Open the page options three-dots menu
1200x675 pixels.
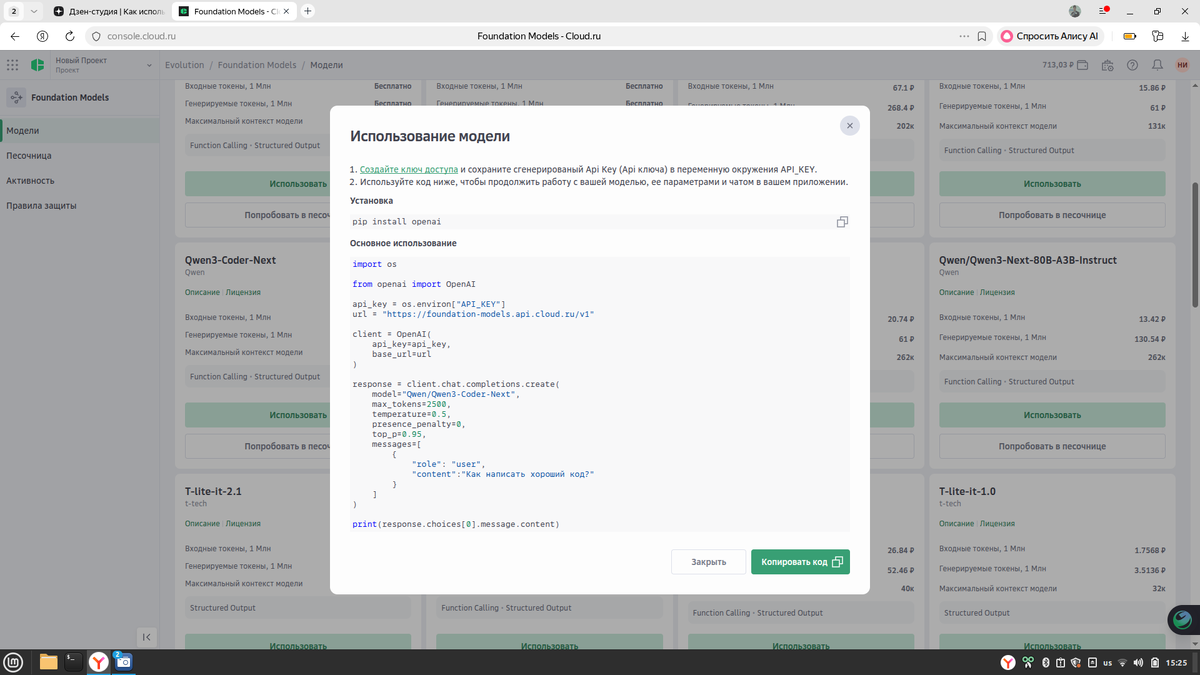(964, 36)
